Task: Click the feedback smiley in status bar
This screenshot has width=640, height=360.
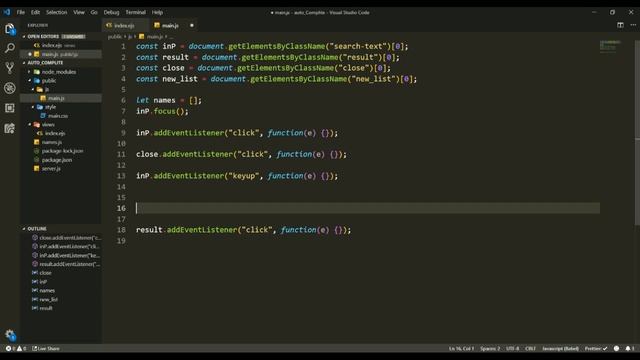Action: pos(616,349)
